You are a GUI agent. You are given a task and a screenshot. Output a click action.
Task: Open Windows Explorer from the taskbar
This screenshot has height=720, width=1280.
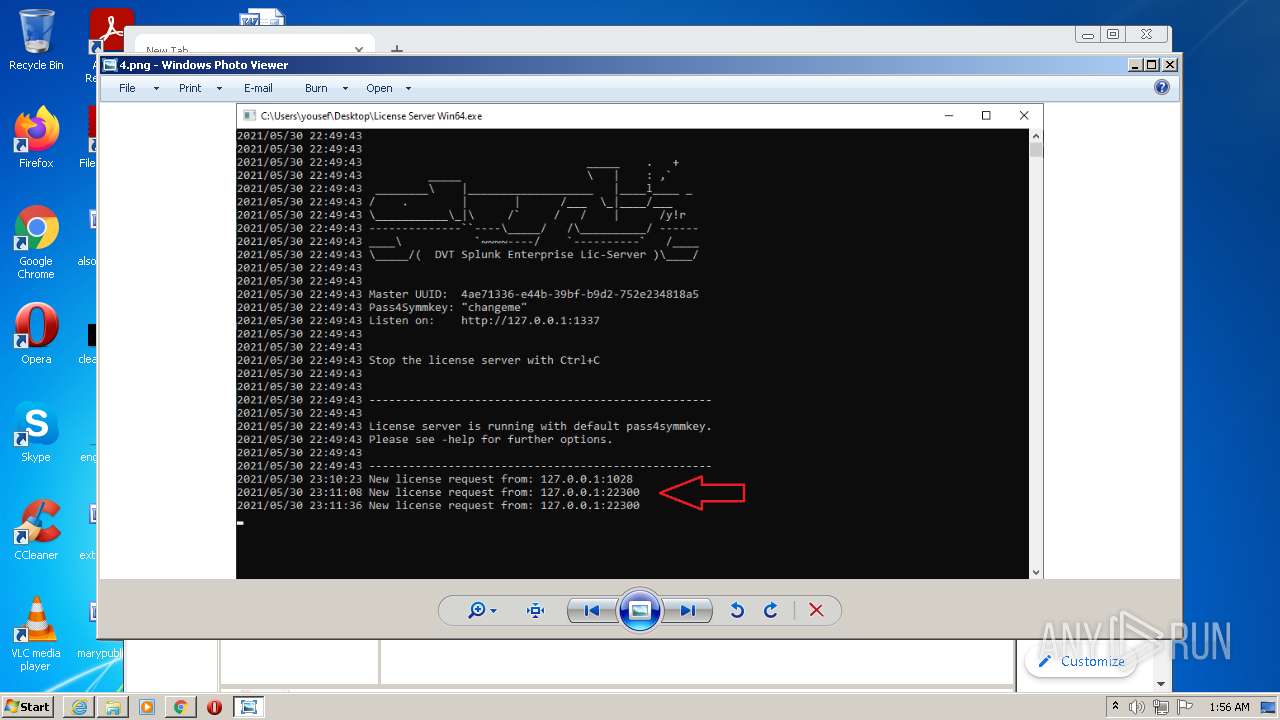113,707
